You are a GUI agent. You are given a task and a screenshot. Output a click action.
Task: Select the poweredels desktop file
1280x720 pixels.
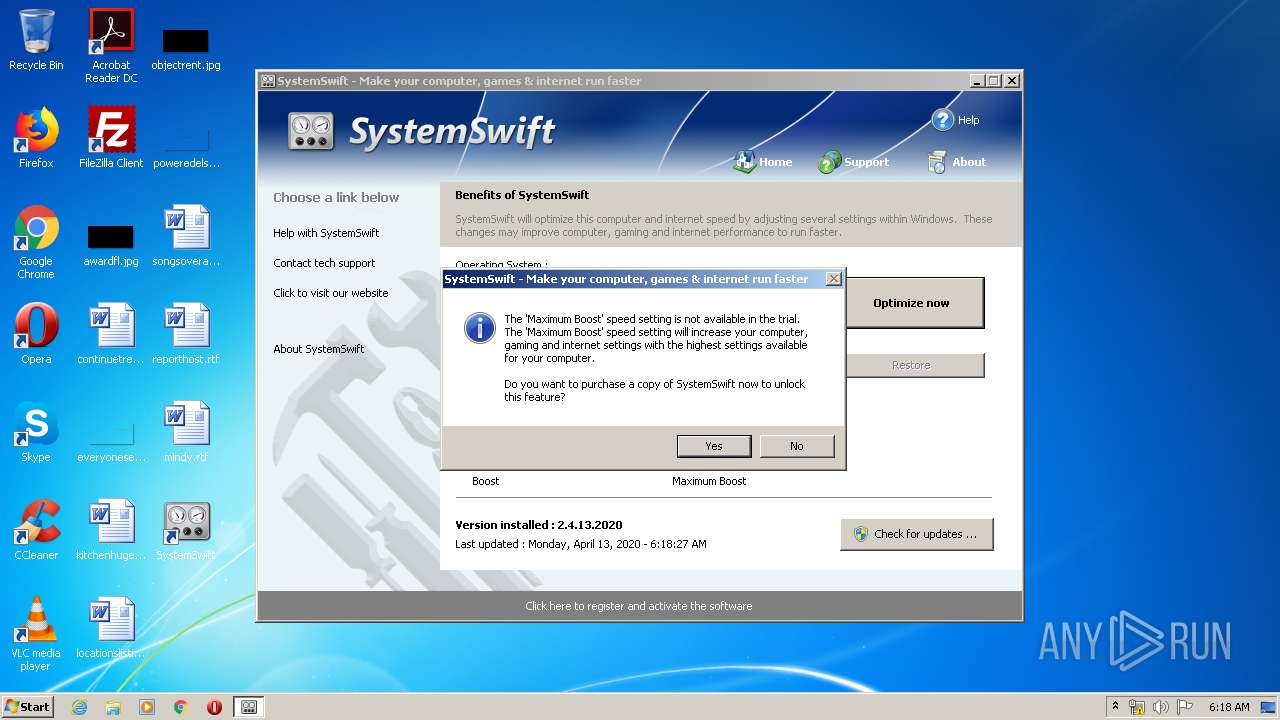[186, 146]
